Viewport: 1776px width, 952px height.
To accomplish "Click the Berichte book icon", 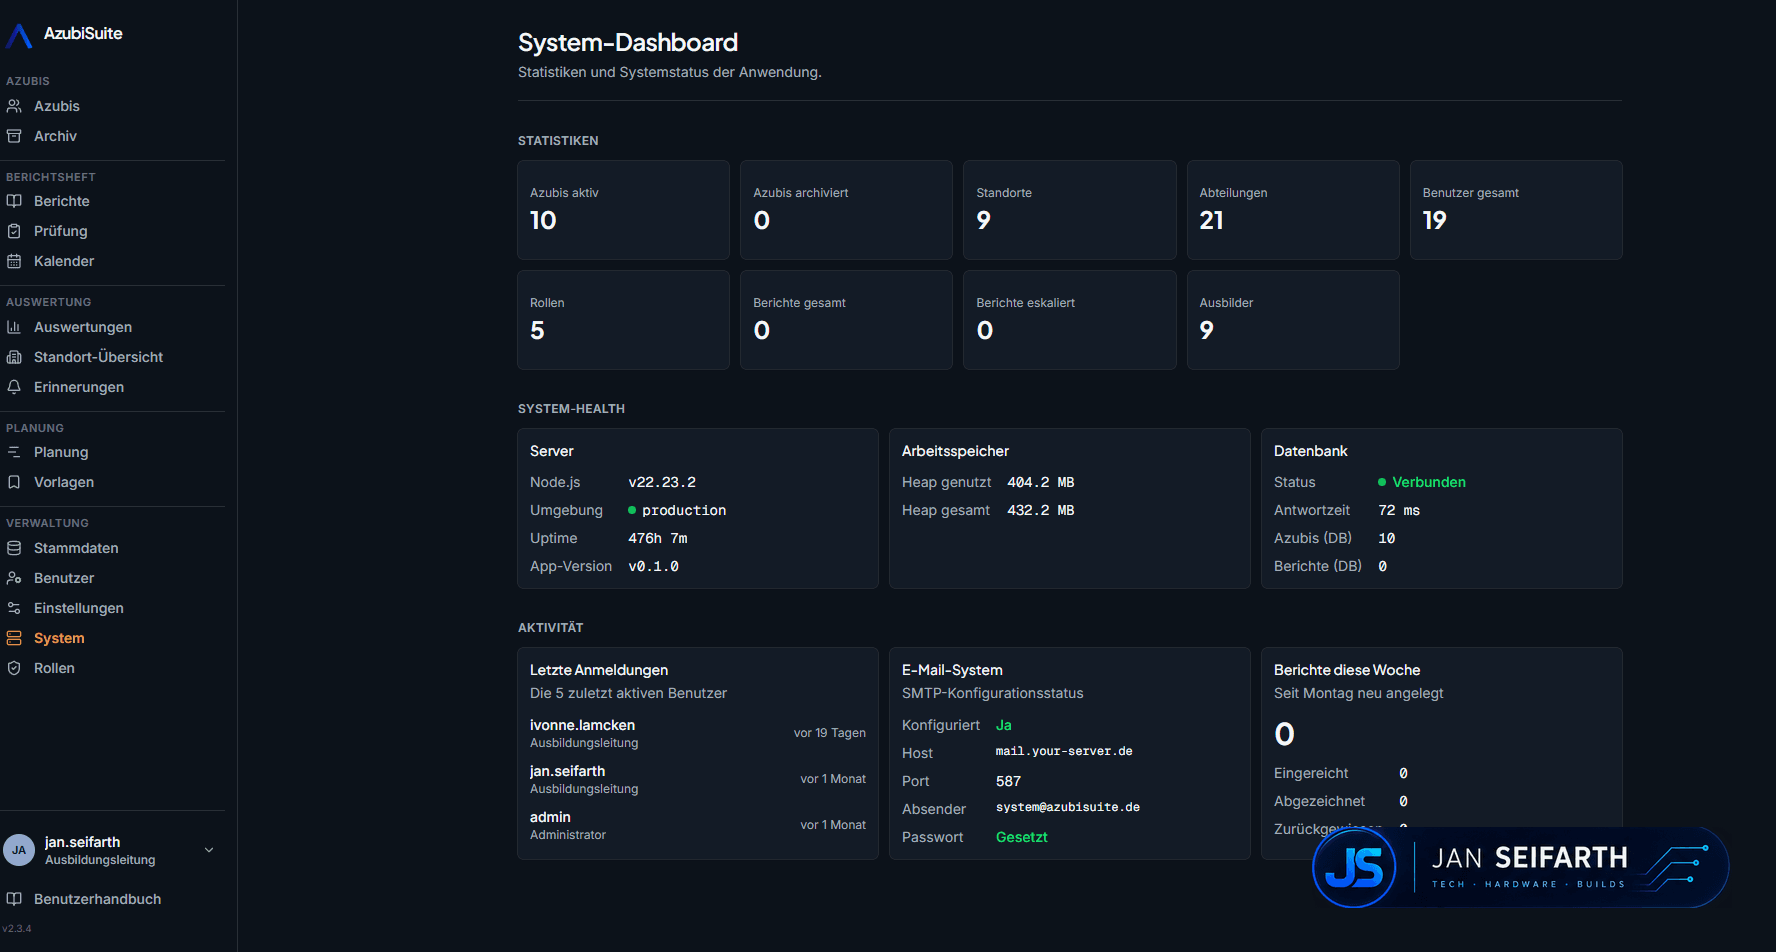I will tap(14, 201).
